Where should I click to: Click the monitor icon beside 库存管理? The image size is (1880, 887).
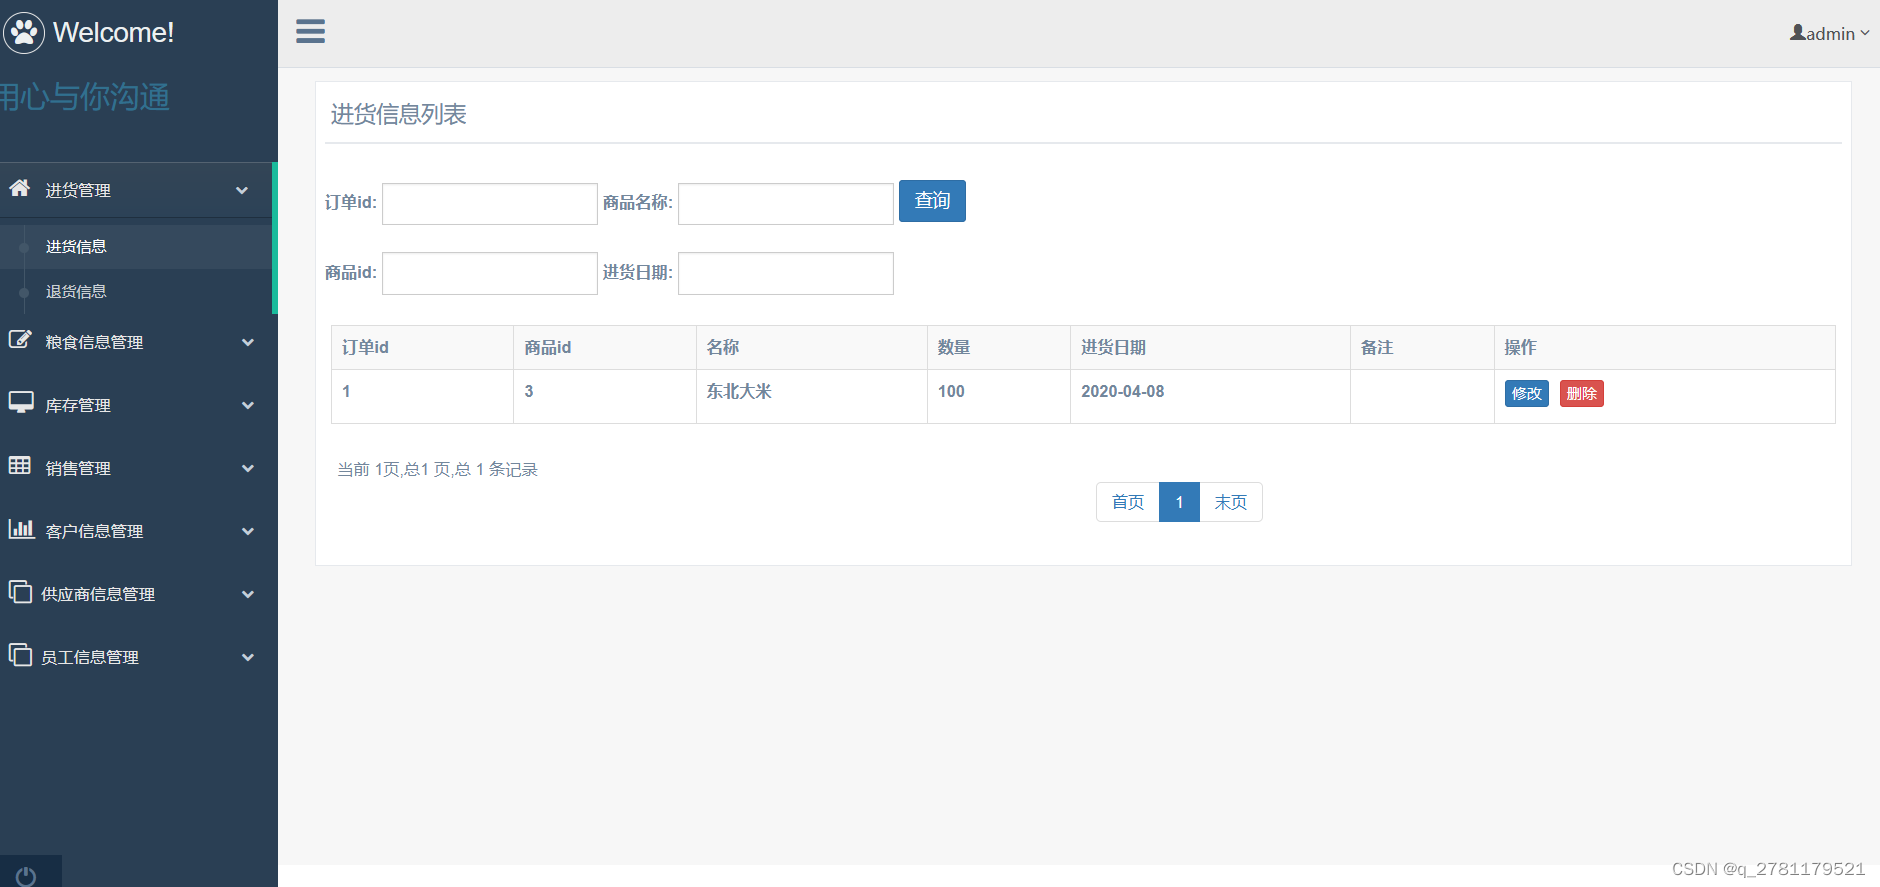[21, 403]
